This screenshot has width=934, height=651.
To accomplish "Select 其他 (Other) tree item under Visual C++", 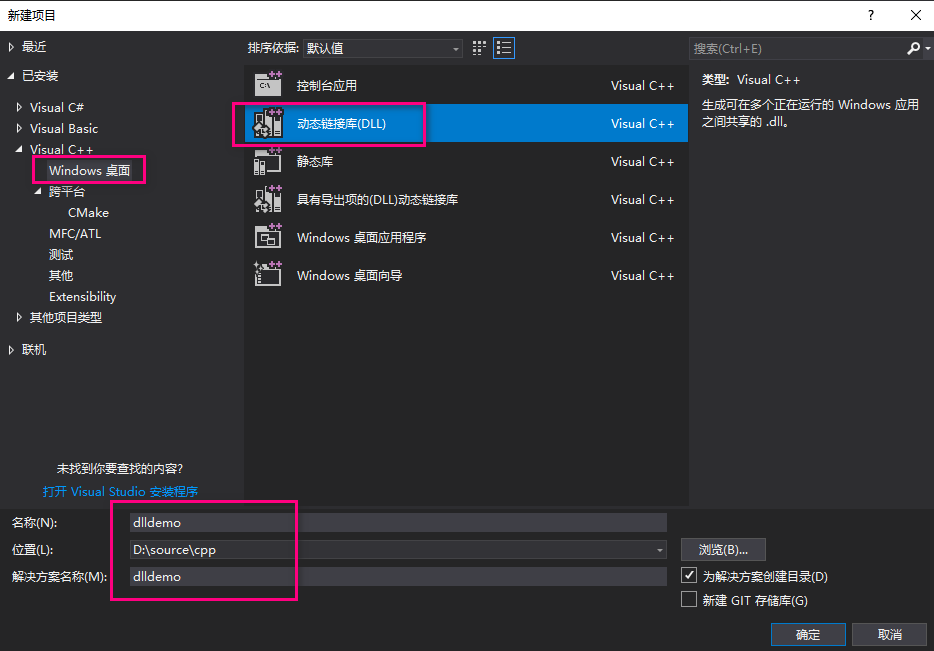I will click(x=61, y=275).
